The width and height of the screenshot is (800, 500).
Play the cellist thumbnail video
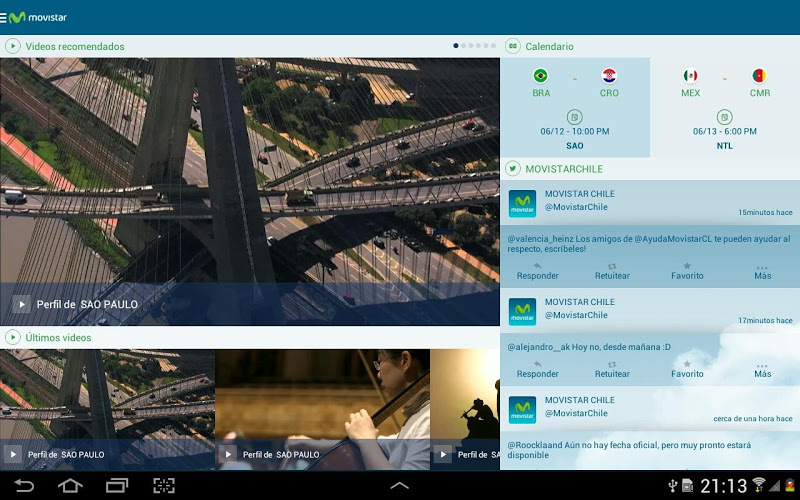pos(228,454)
